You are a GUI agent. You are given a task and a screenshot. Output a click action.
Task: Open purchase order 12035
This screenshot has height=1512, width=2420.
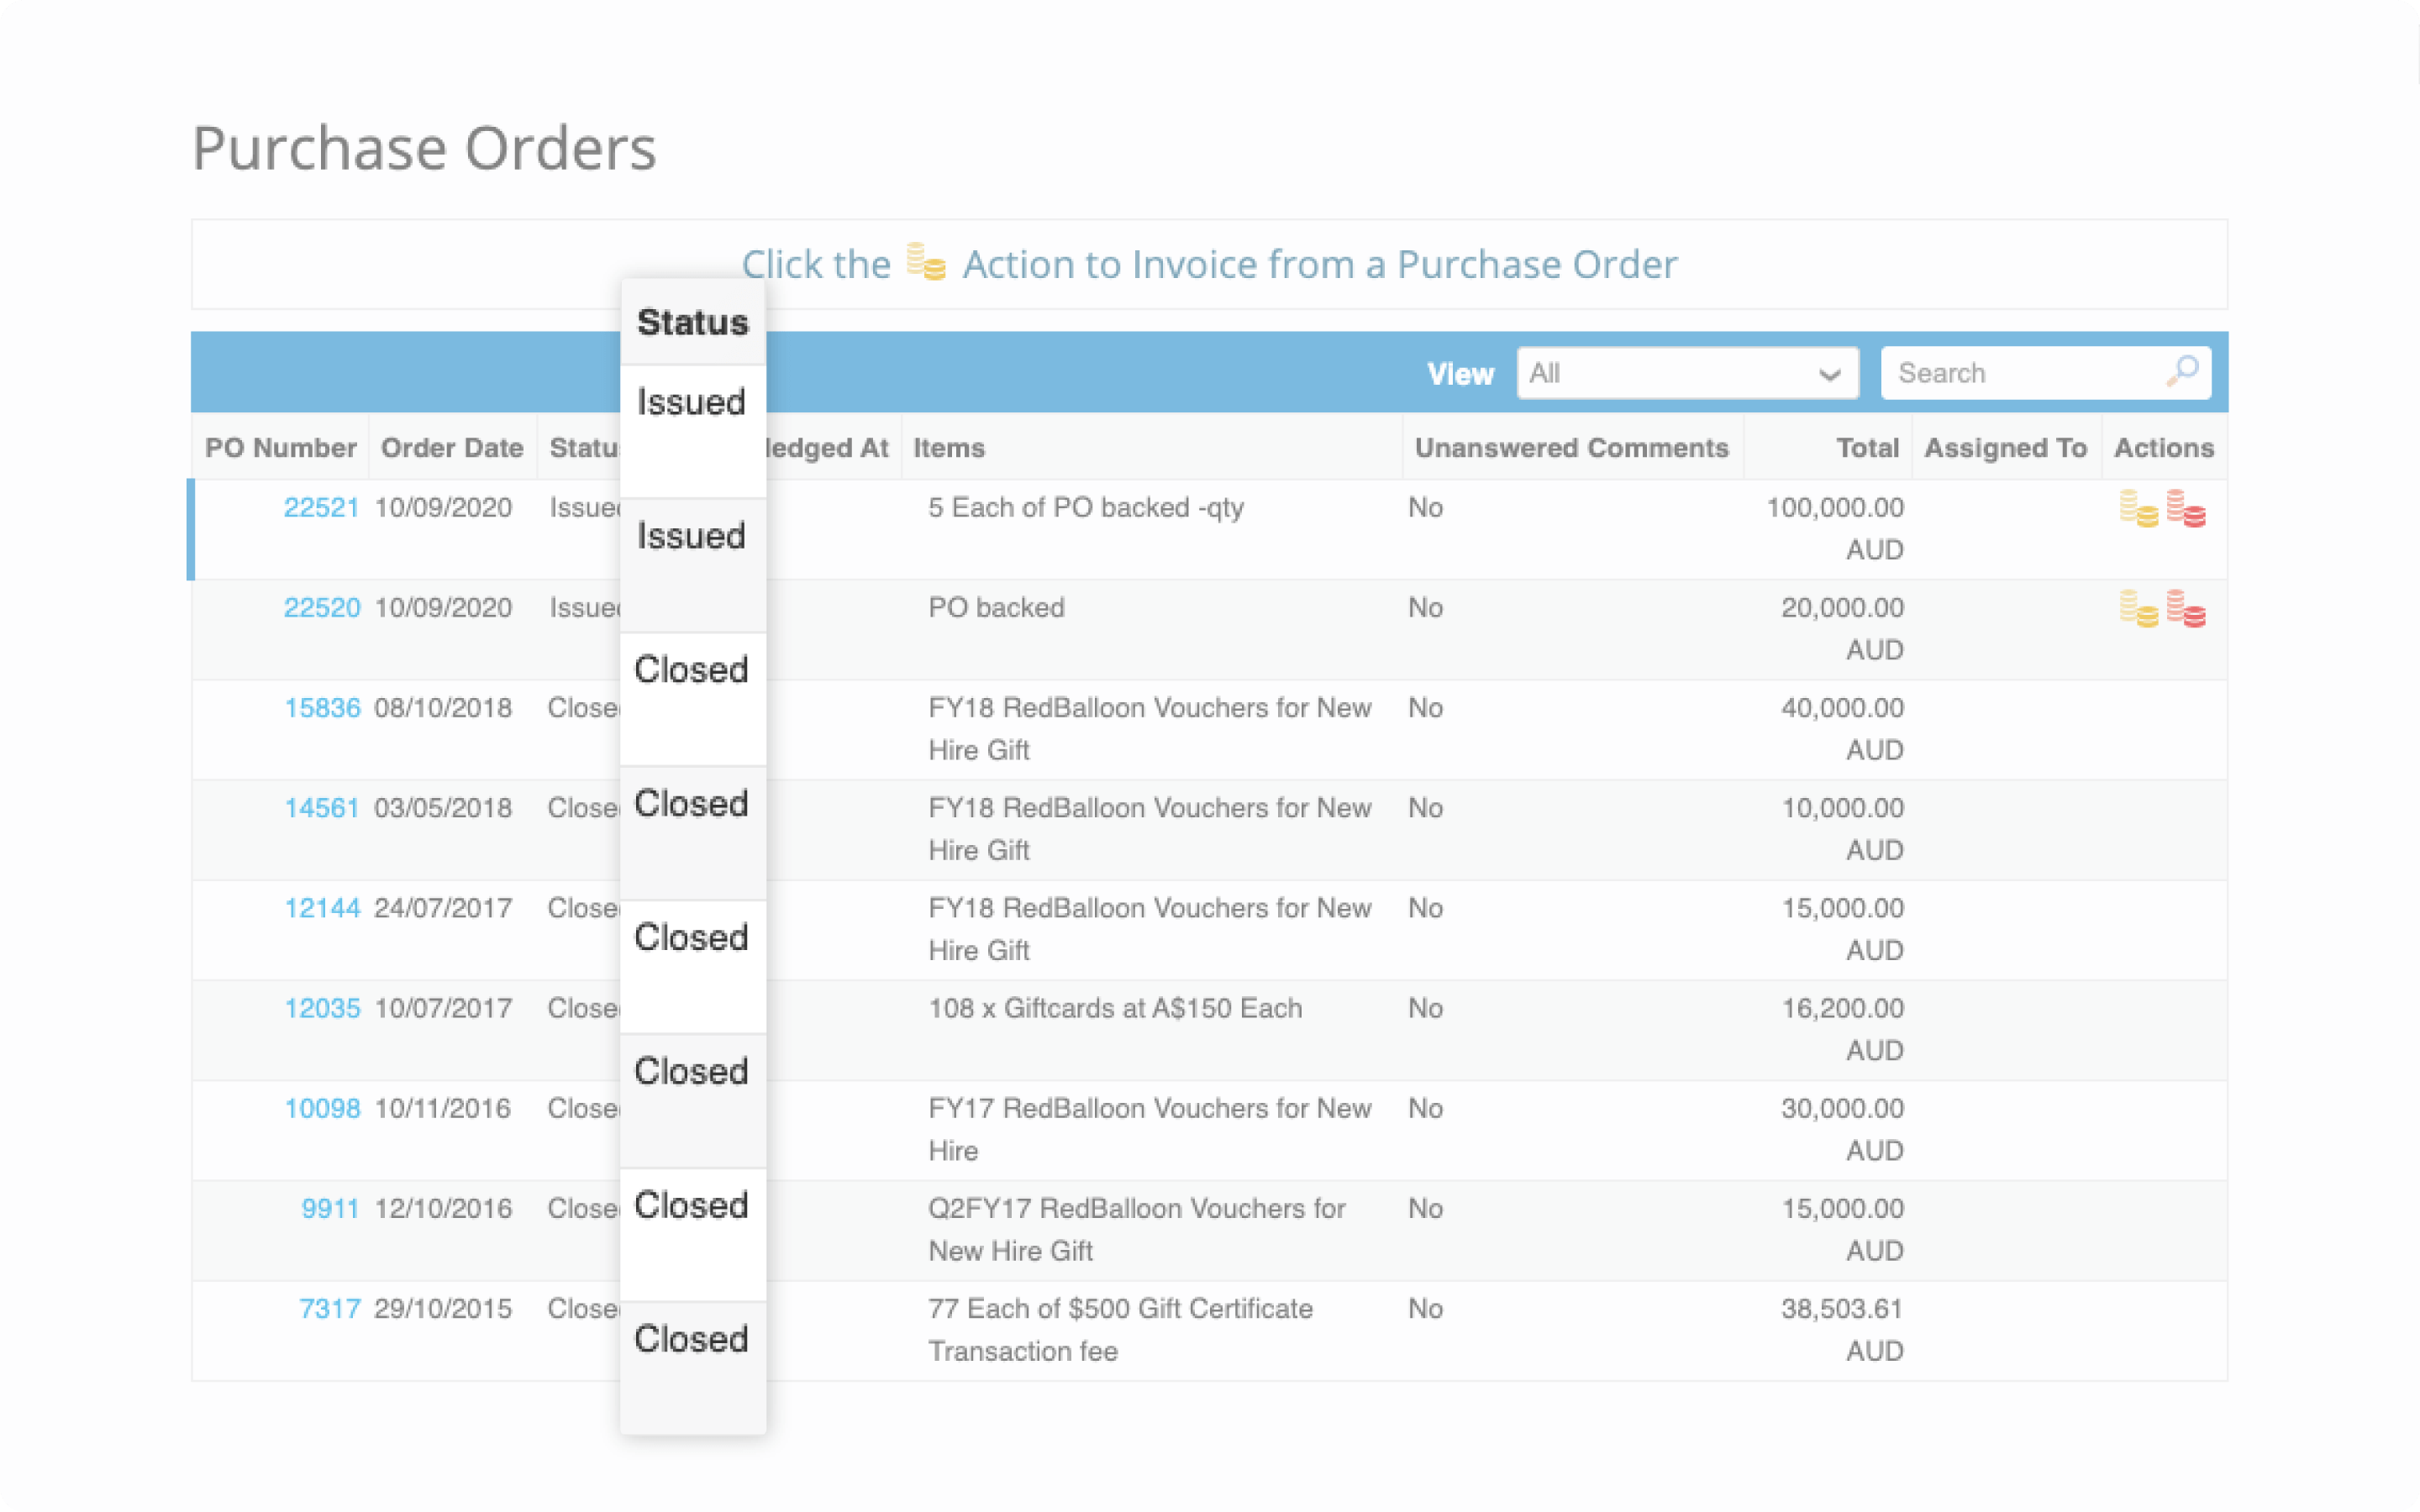point(322,1008)
